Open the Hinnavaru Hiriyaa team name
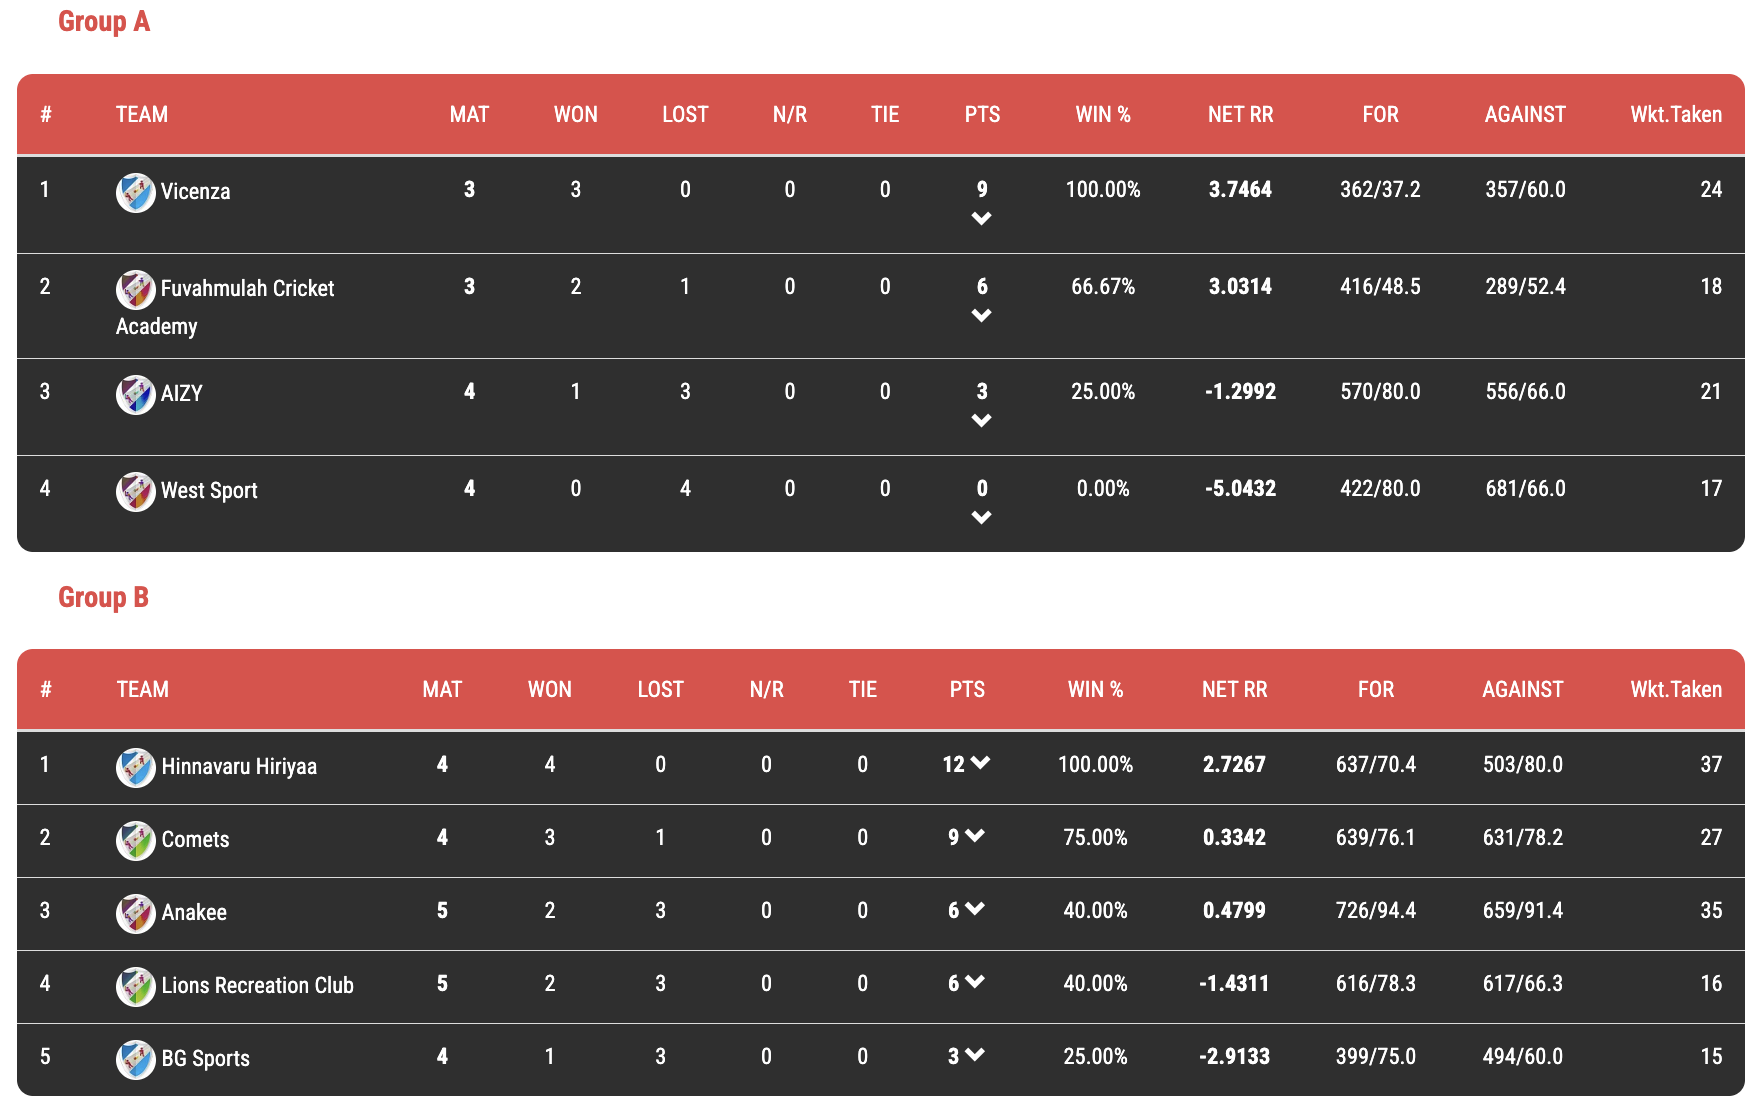Screen dimensions: 1762x1116 coord(239,767)
